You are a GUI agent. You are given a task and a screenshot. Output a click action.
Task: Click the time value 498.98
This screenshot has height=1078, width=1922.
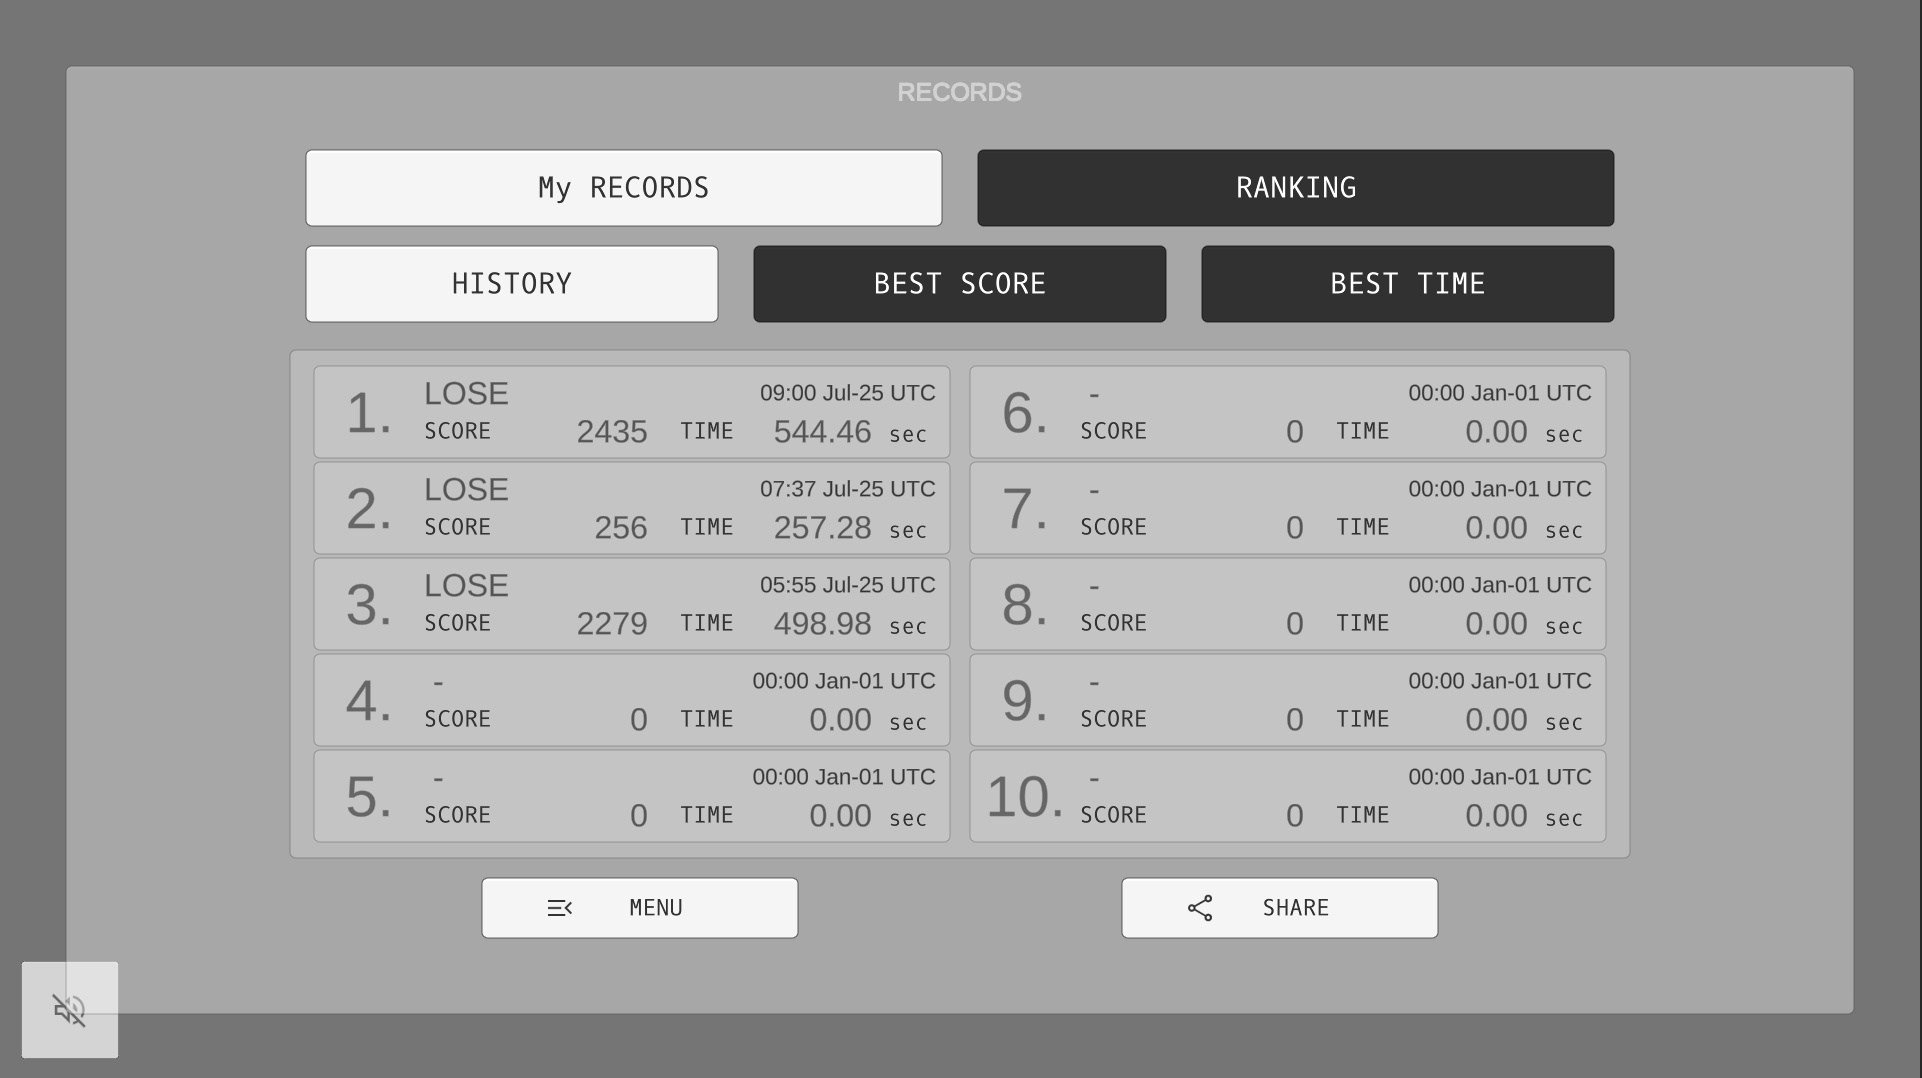[822, 624]
